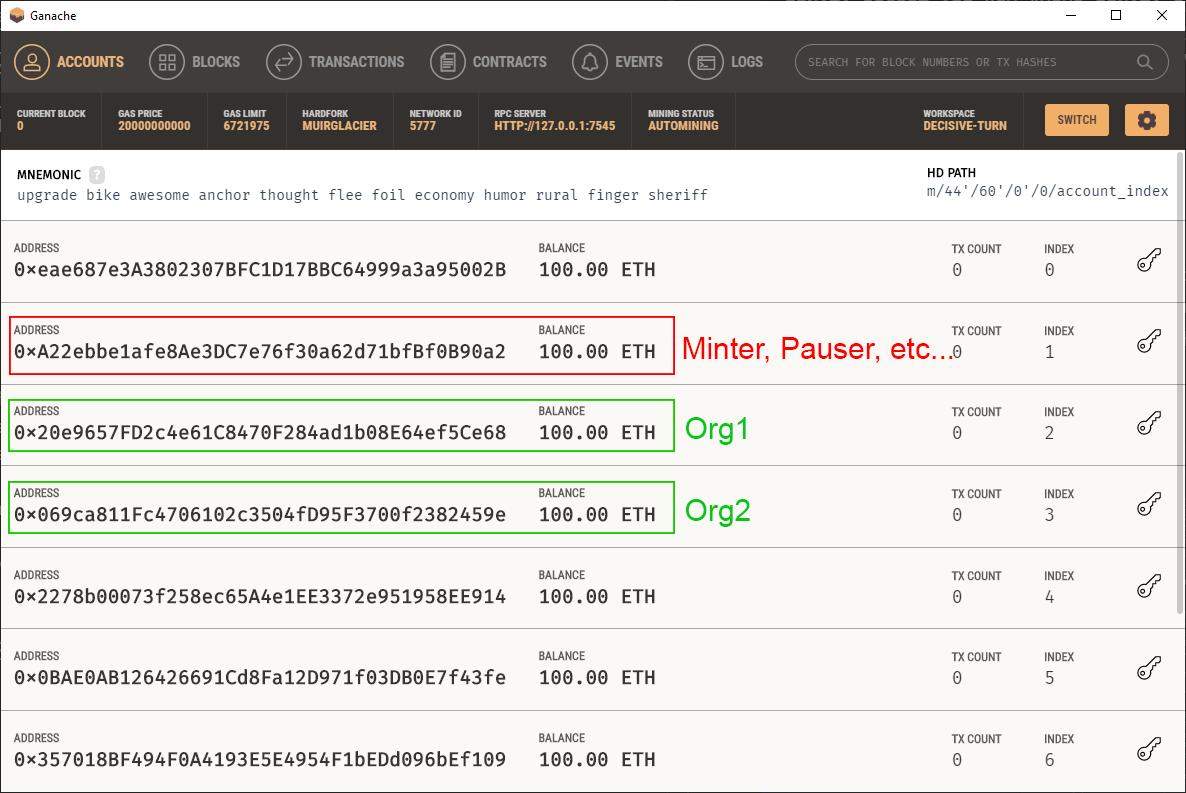Show the mnemonic help question mark
This screenshot has height=793, width=1186.
(97, 175)
